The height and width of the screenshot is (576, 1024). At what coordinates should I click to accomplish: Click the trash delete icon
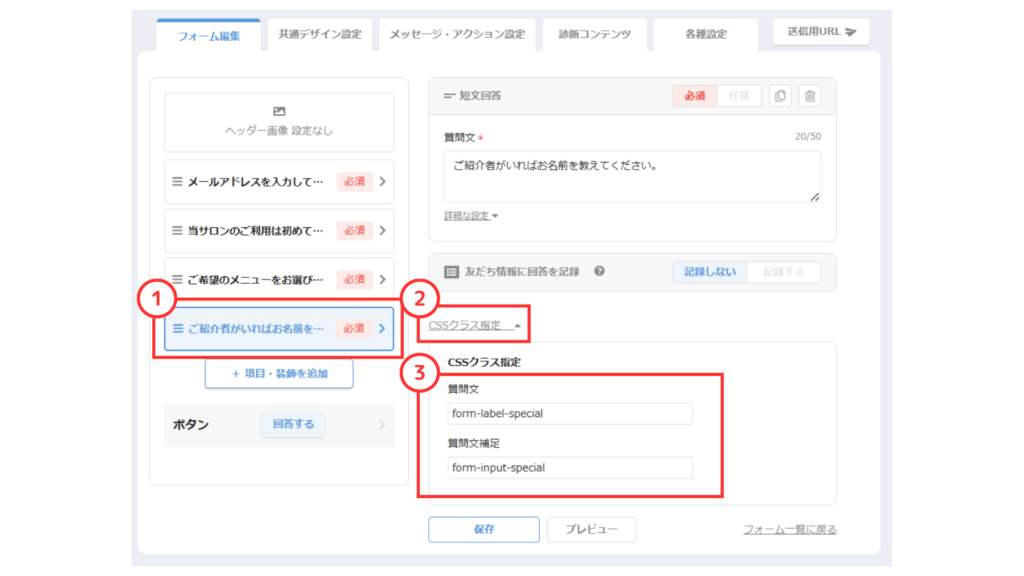810,96
